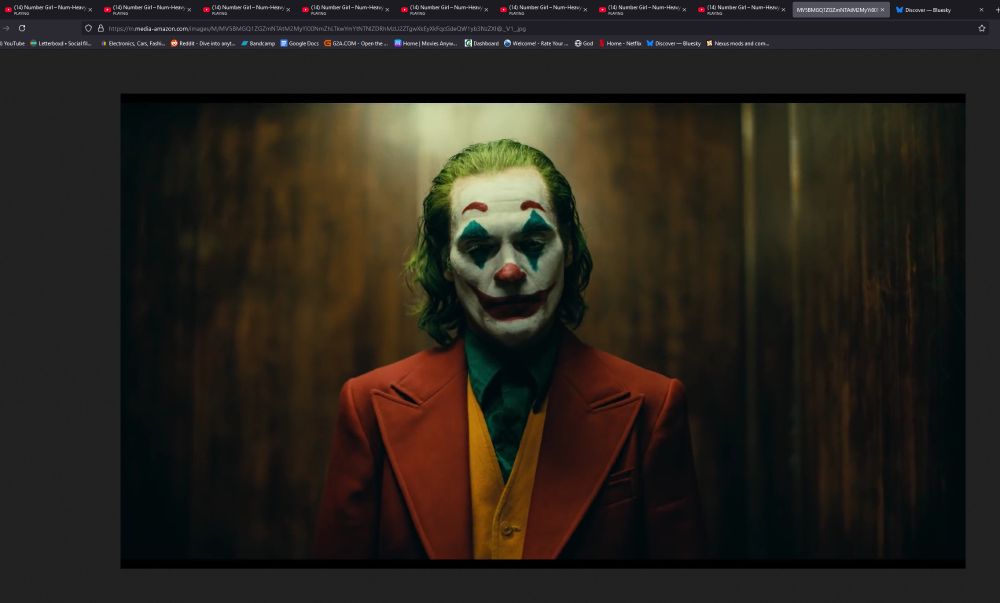The image size is (1000, 603).
Task: Open the tracking protection shield icon
Action: (88, 28)
